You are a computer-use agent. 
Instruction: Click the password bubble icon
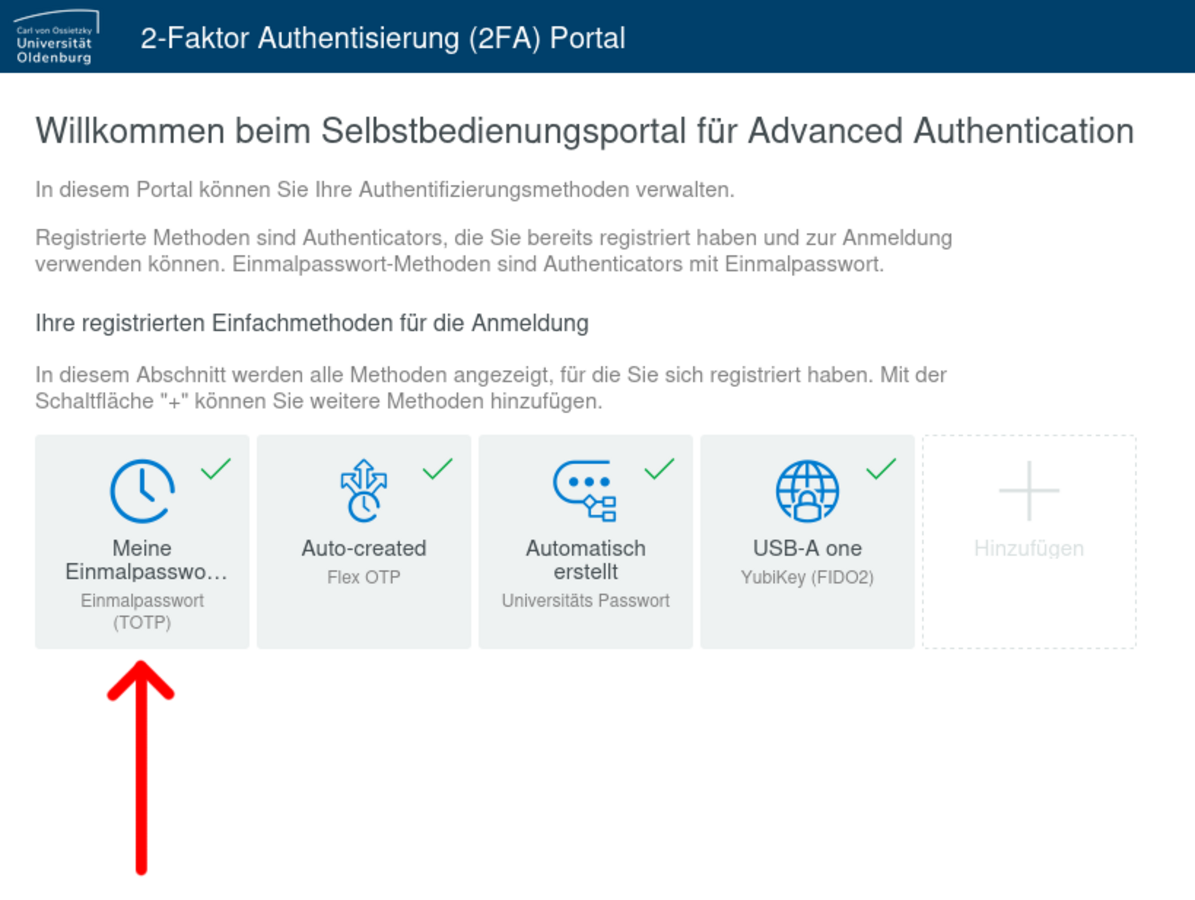coord(585,491)
